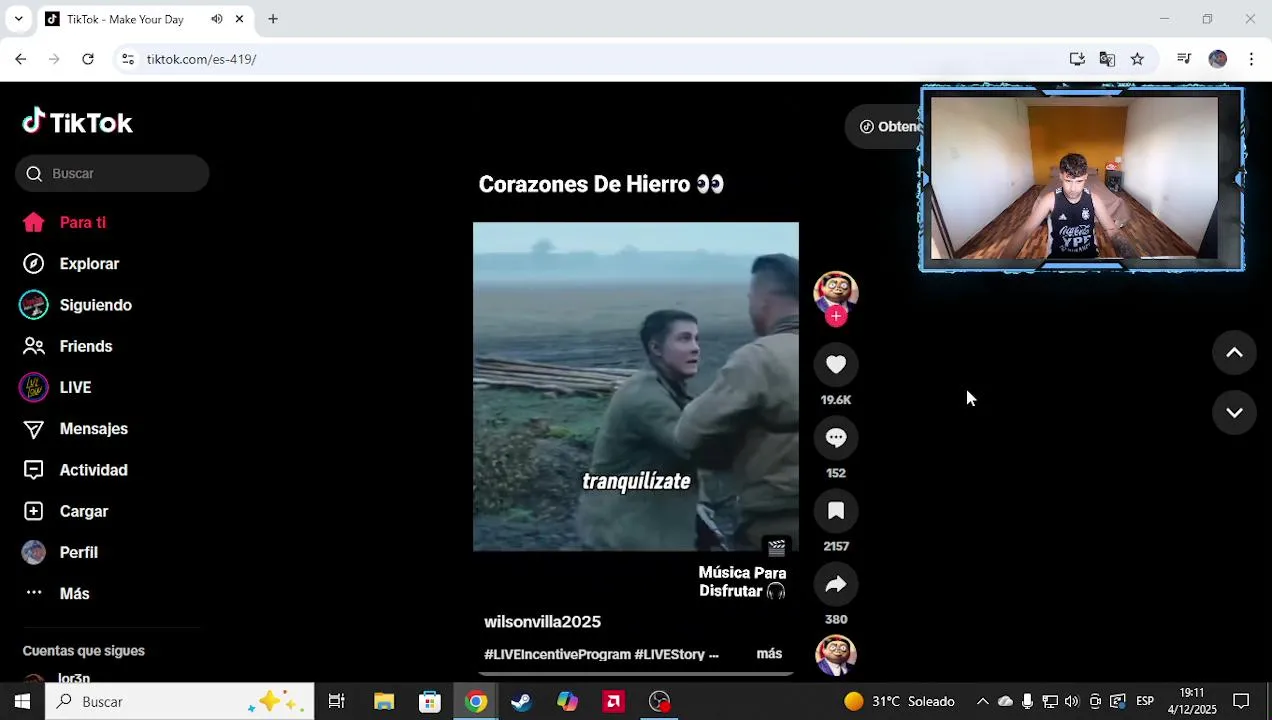The height and width of the screenshot is (720, 1272).
Task: Open volume control in tray
Action: pos(1072,702)
